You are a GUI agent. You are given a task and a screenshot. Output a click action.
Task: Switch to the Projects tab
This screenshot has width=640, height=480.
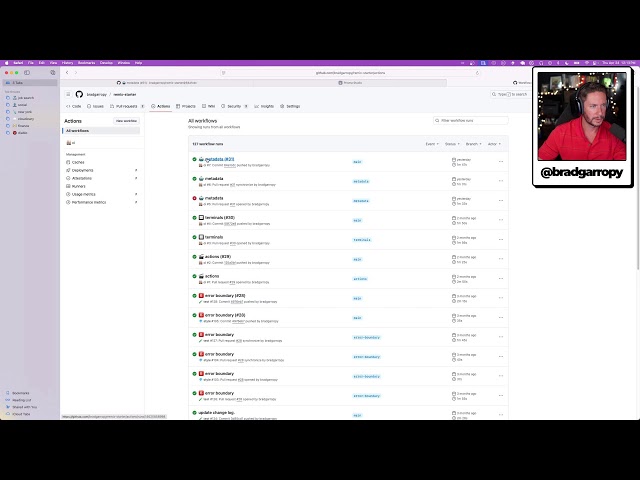pos(186,106)
